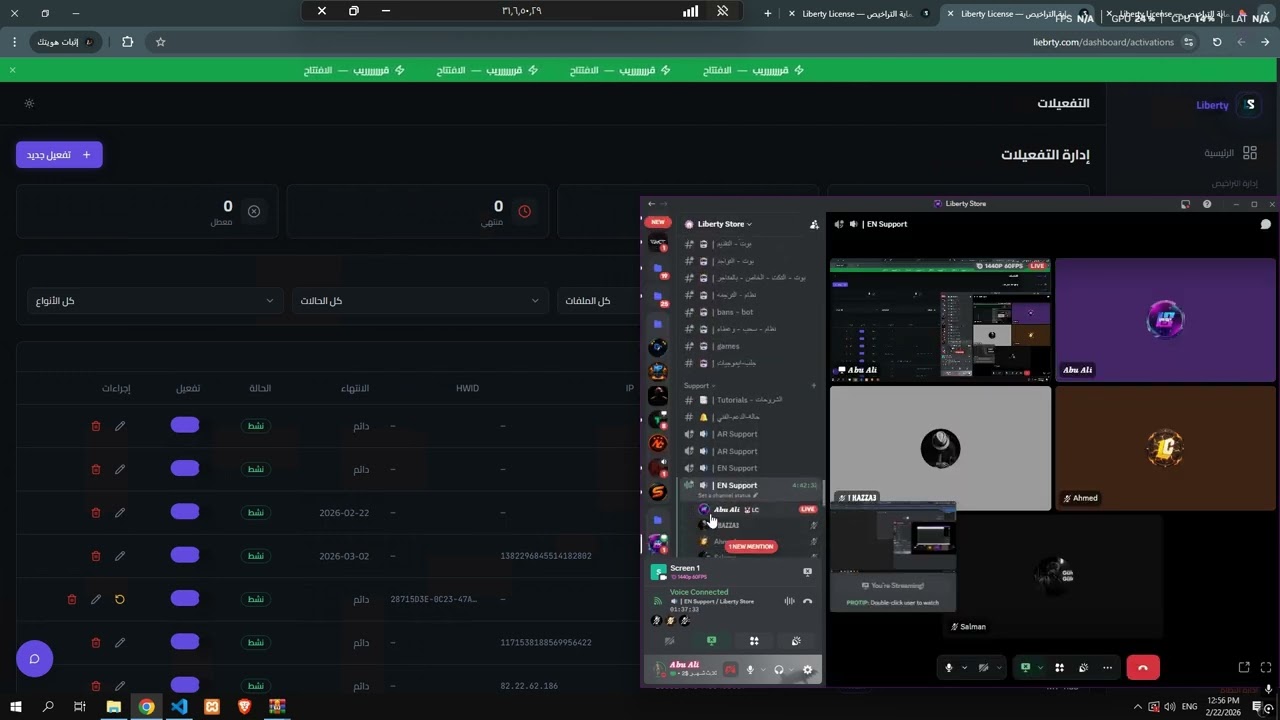Select Ahmed's video tile in the call
Viewport: 1280px width, 720px height.
tap(1165, 448)
